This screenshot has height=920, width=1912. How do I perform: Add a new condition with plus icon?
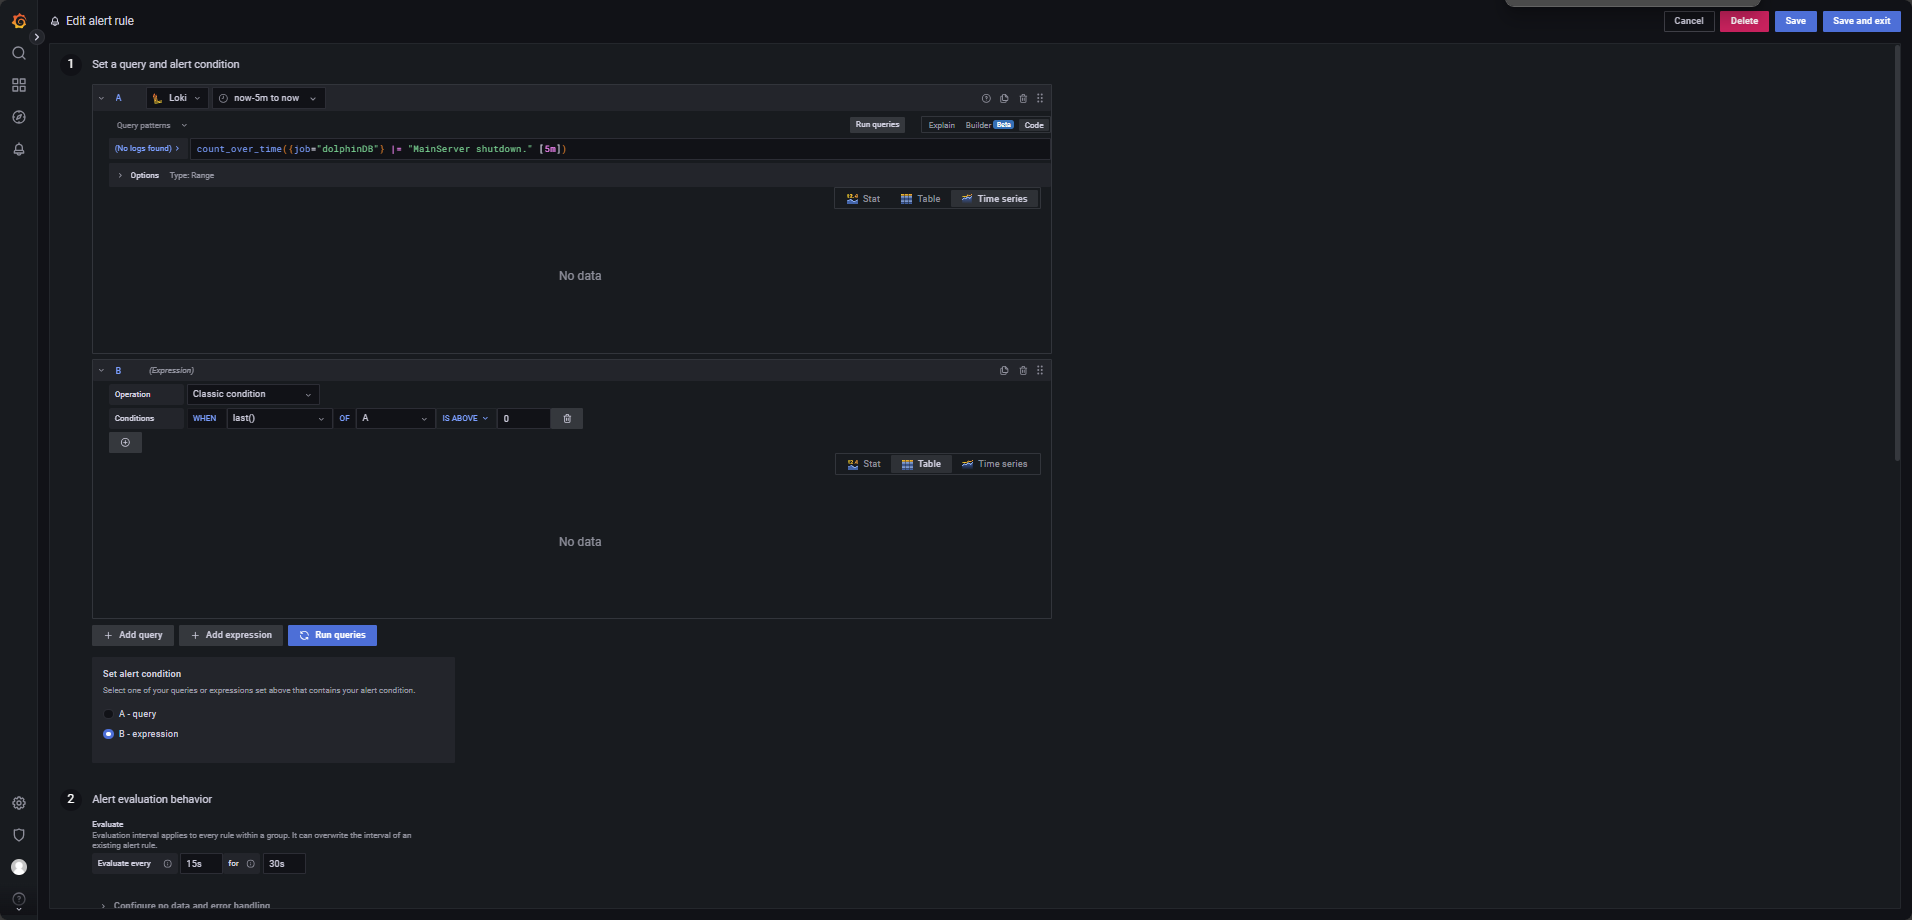pos(125,443)
